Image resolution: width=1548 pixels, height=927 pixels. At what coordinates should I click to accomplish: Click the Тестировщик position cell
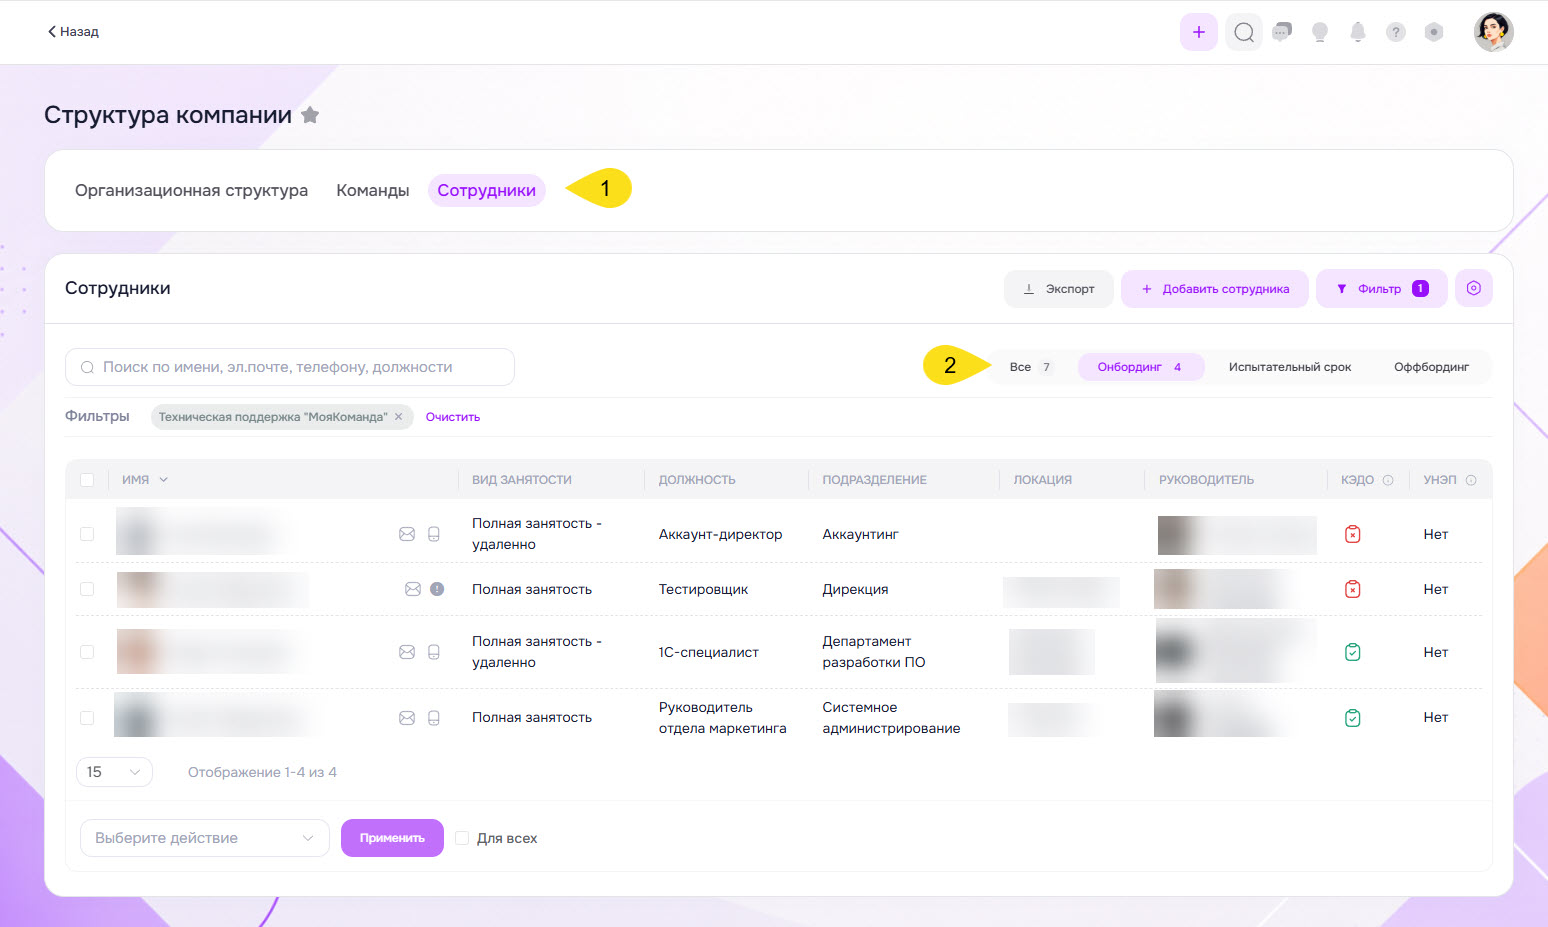coord(704,589)
